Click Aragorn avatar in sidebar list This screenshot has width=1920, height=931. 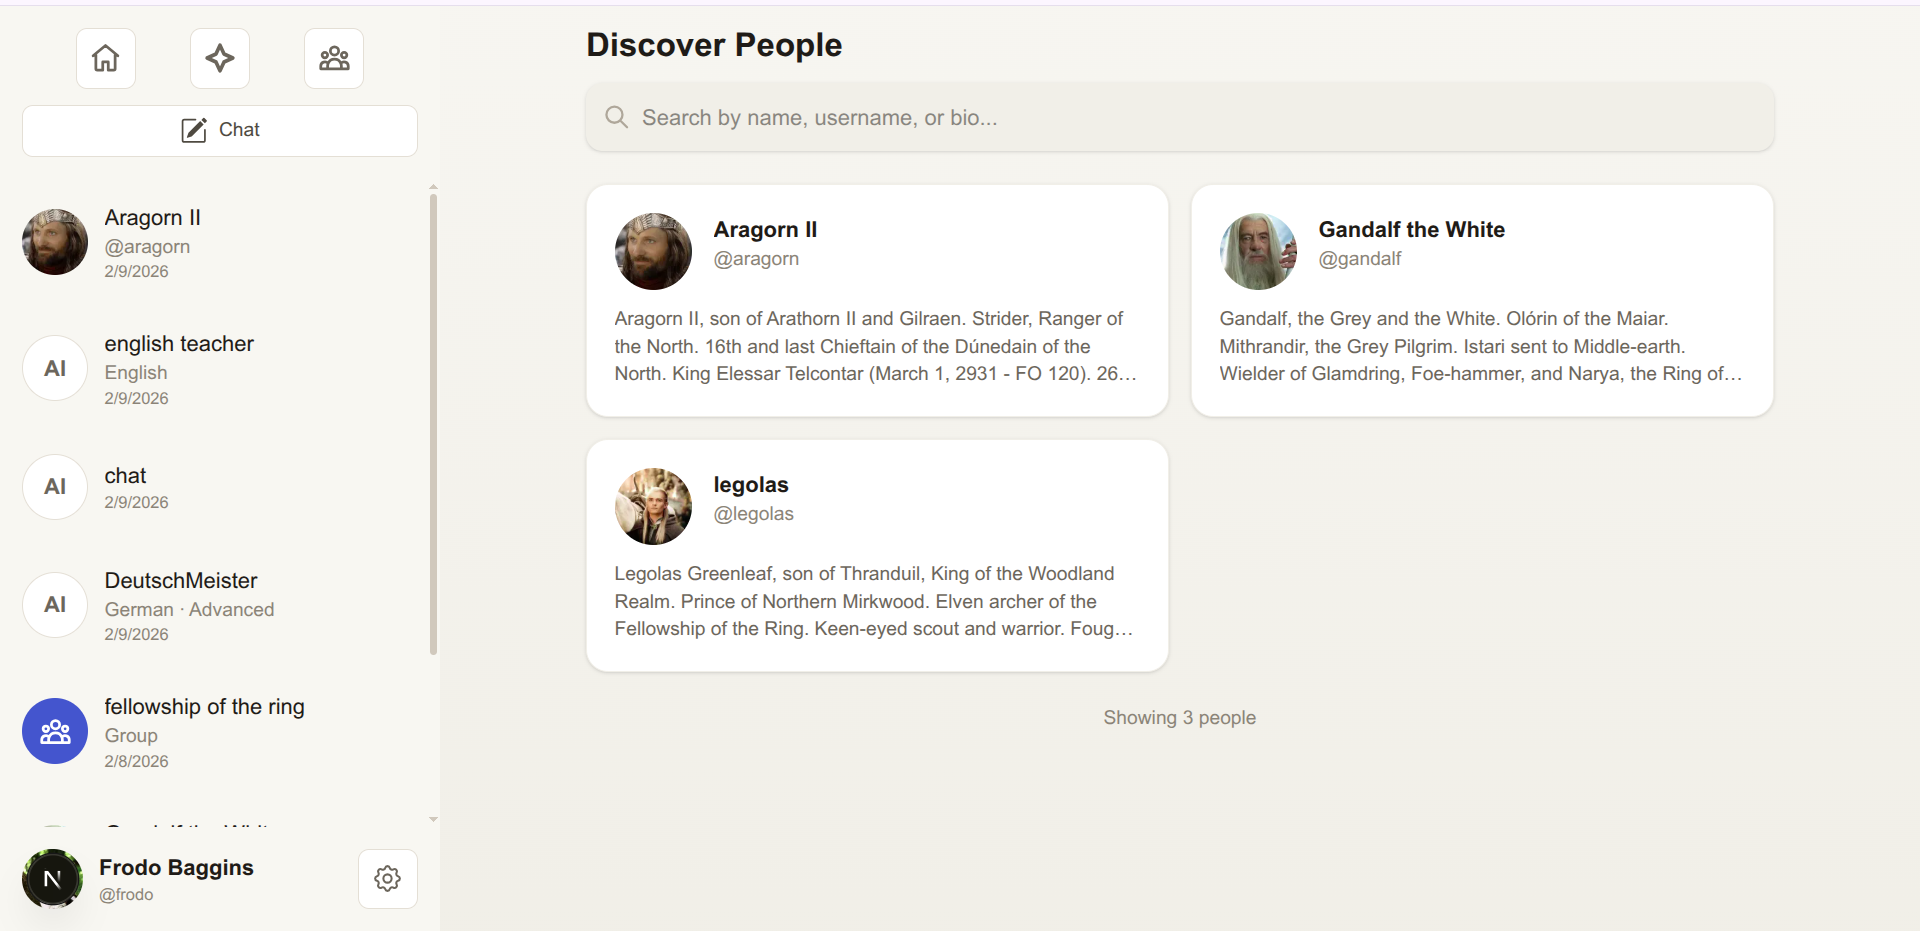point(55,242)
